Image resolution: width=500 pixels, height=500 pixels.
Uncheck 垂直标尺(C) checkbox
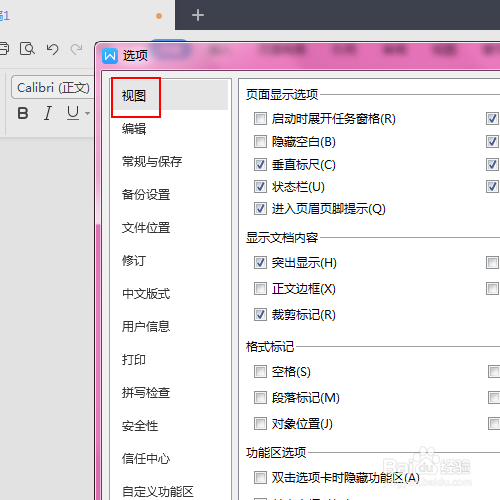tap(260, 164)
